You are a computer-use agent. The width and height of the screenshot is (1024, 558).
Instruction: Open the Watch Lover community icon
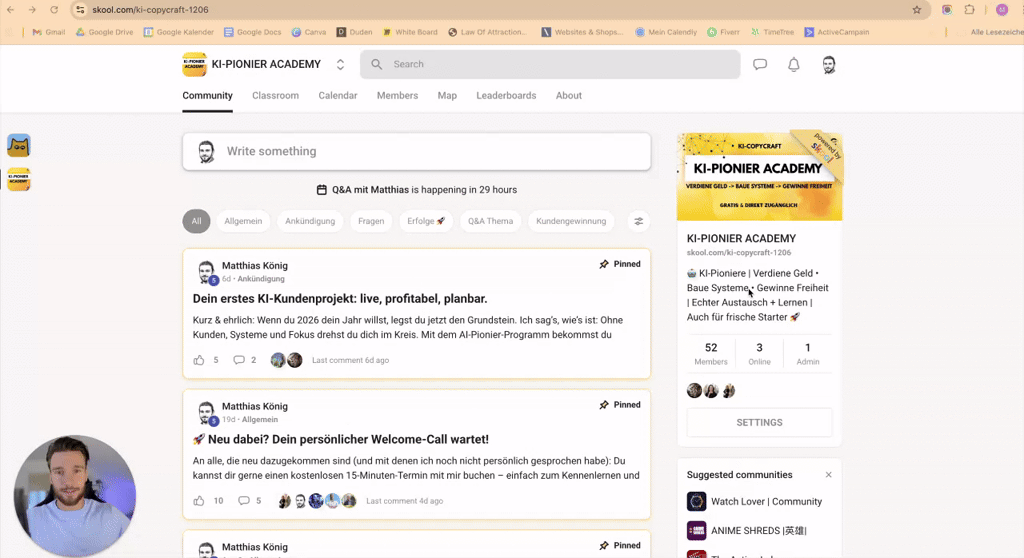coord(696,501)
